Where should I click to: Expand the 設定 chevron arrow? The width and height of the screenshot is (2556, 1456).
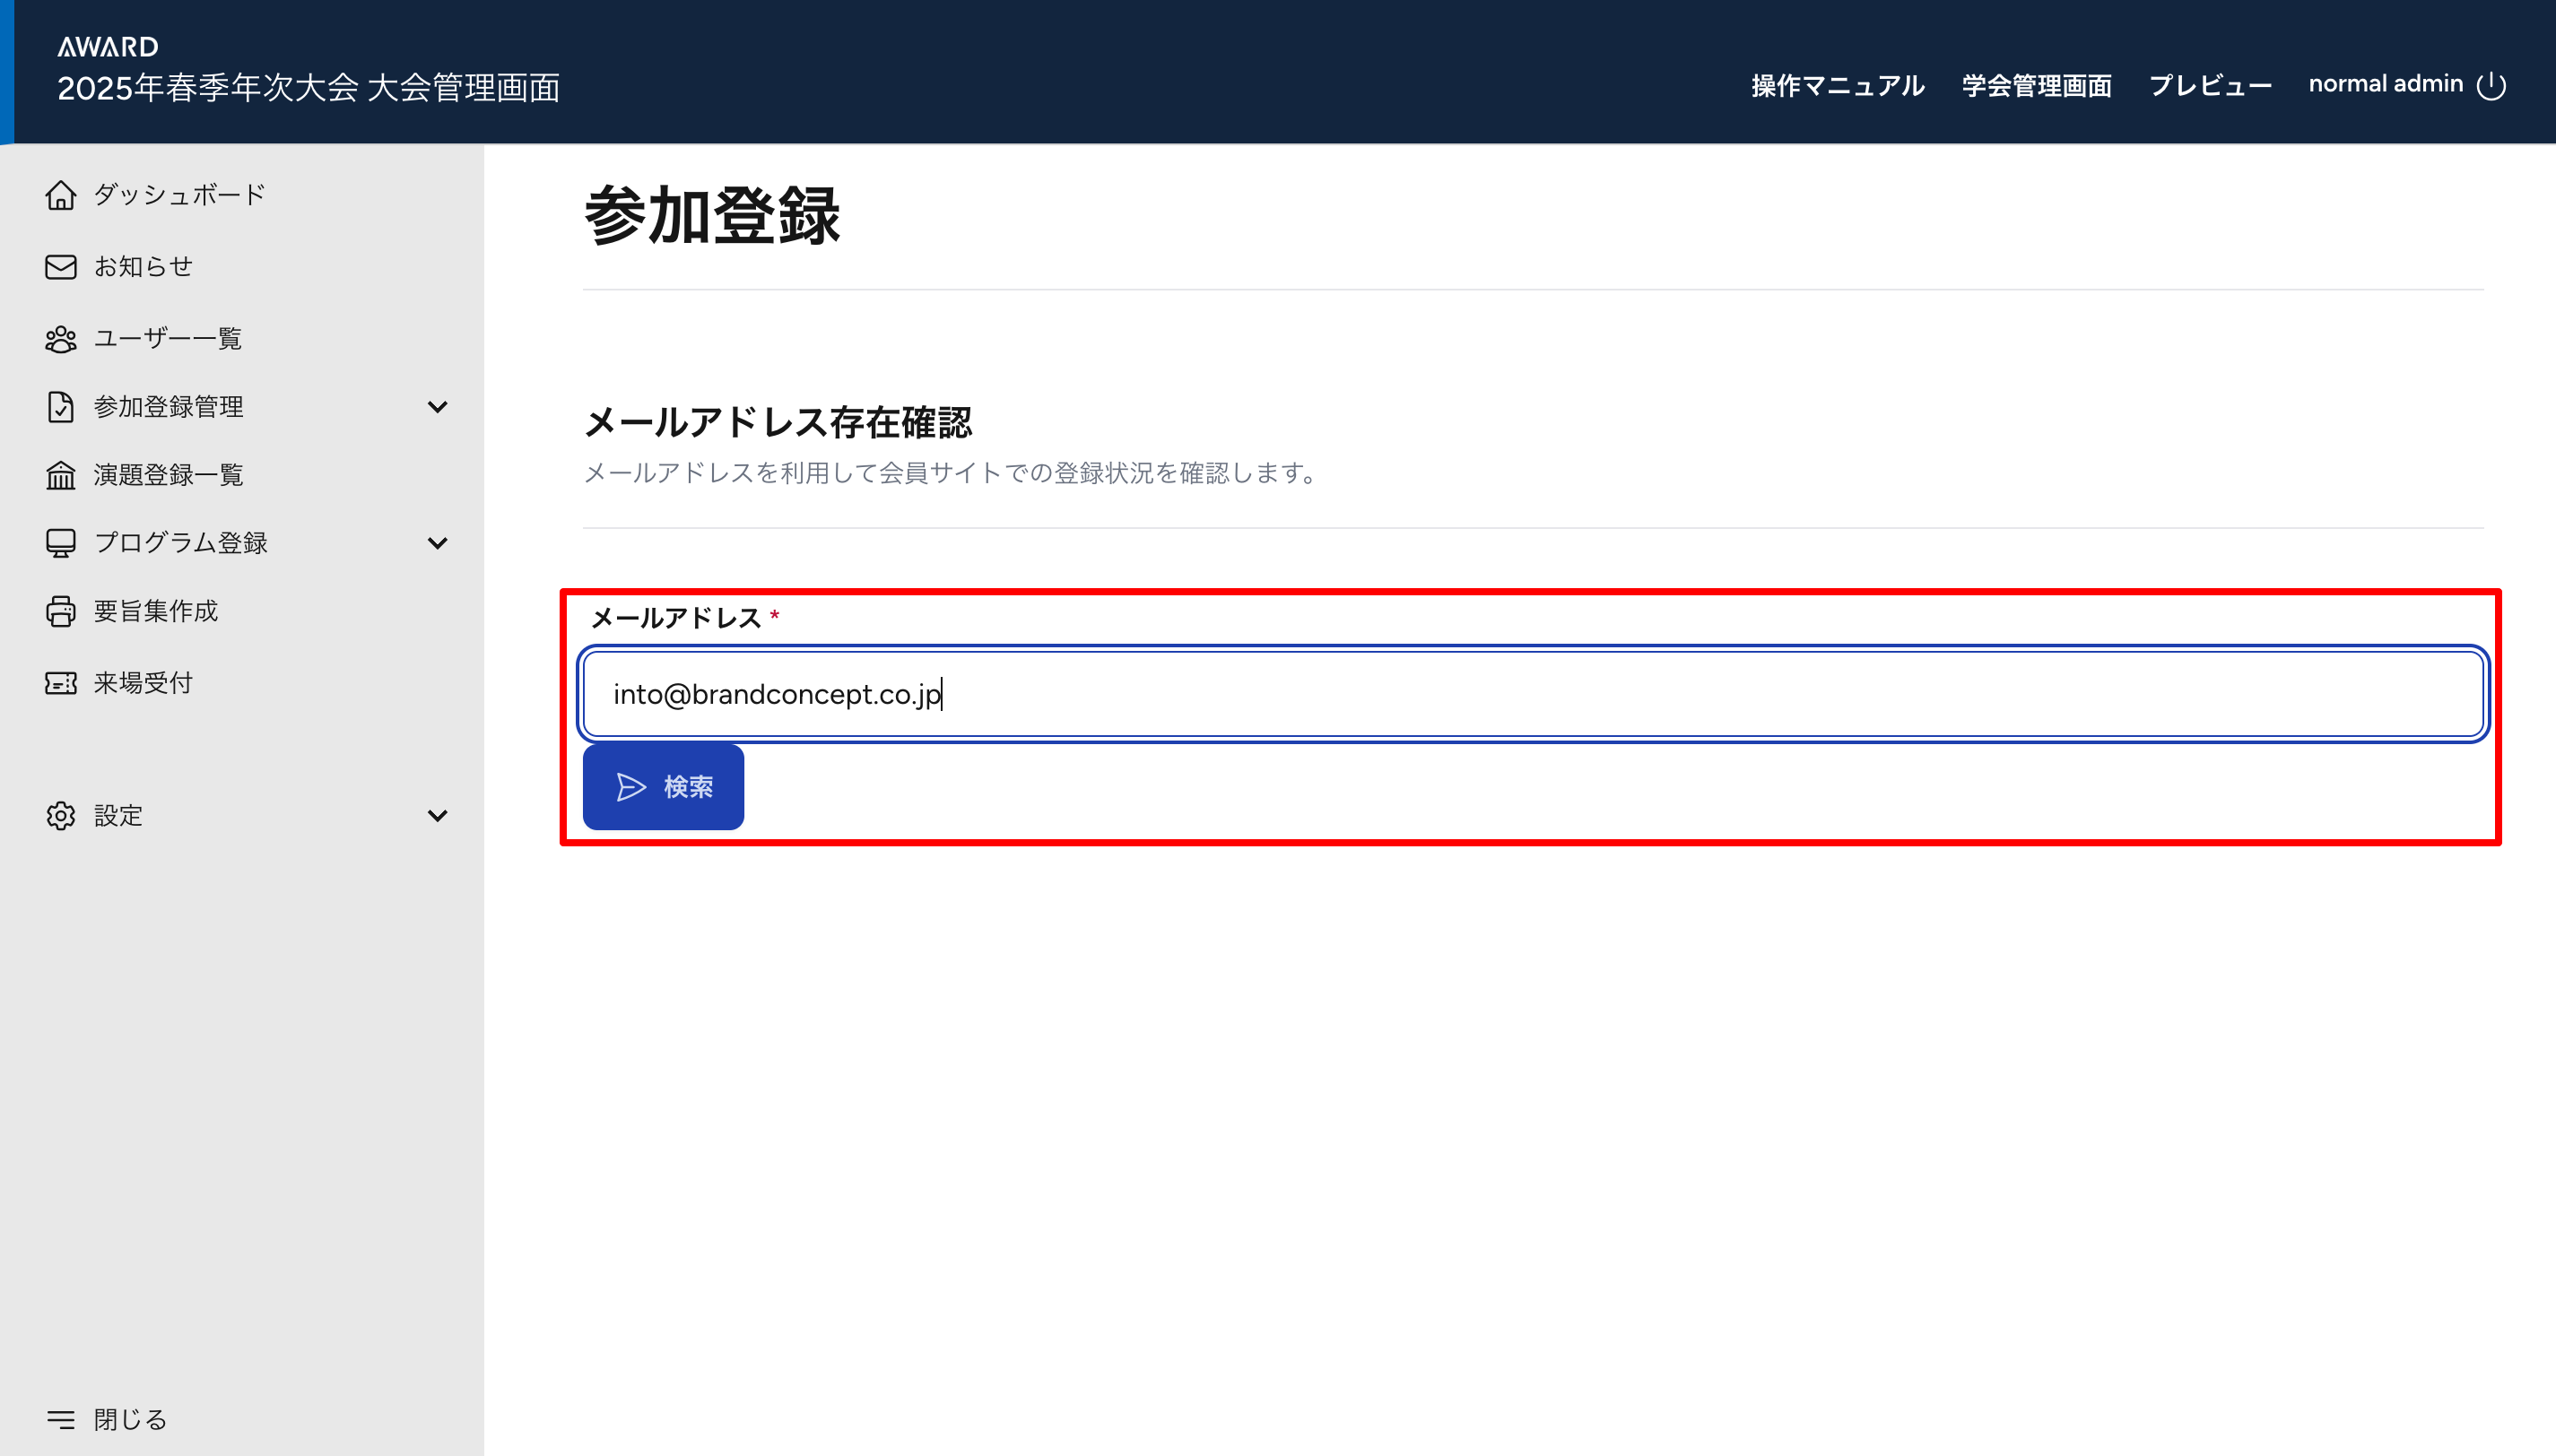click(437, 816)
